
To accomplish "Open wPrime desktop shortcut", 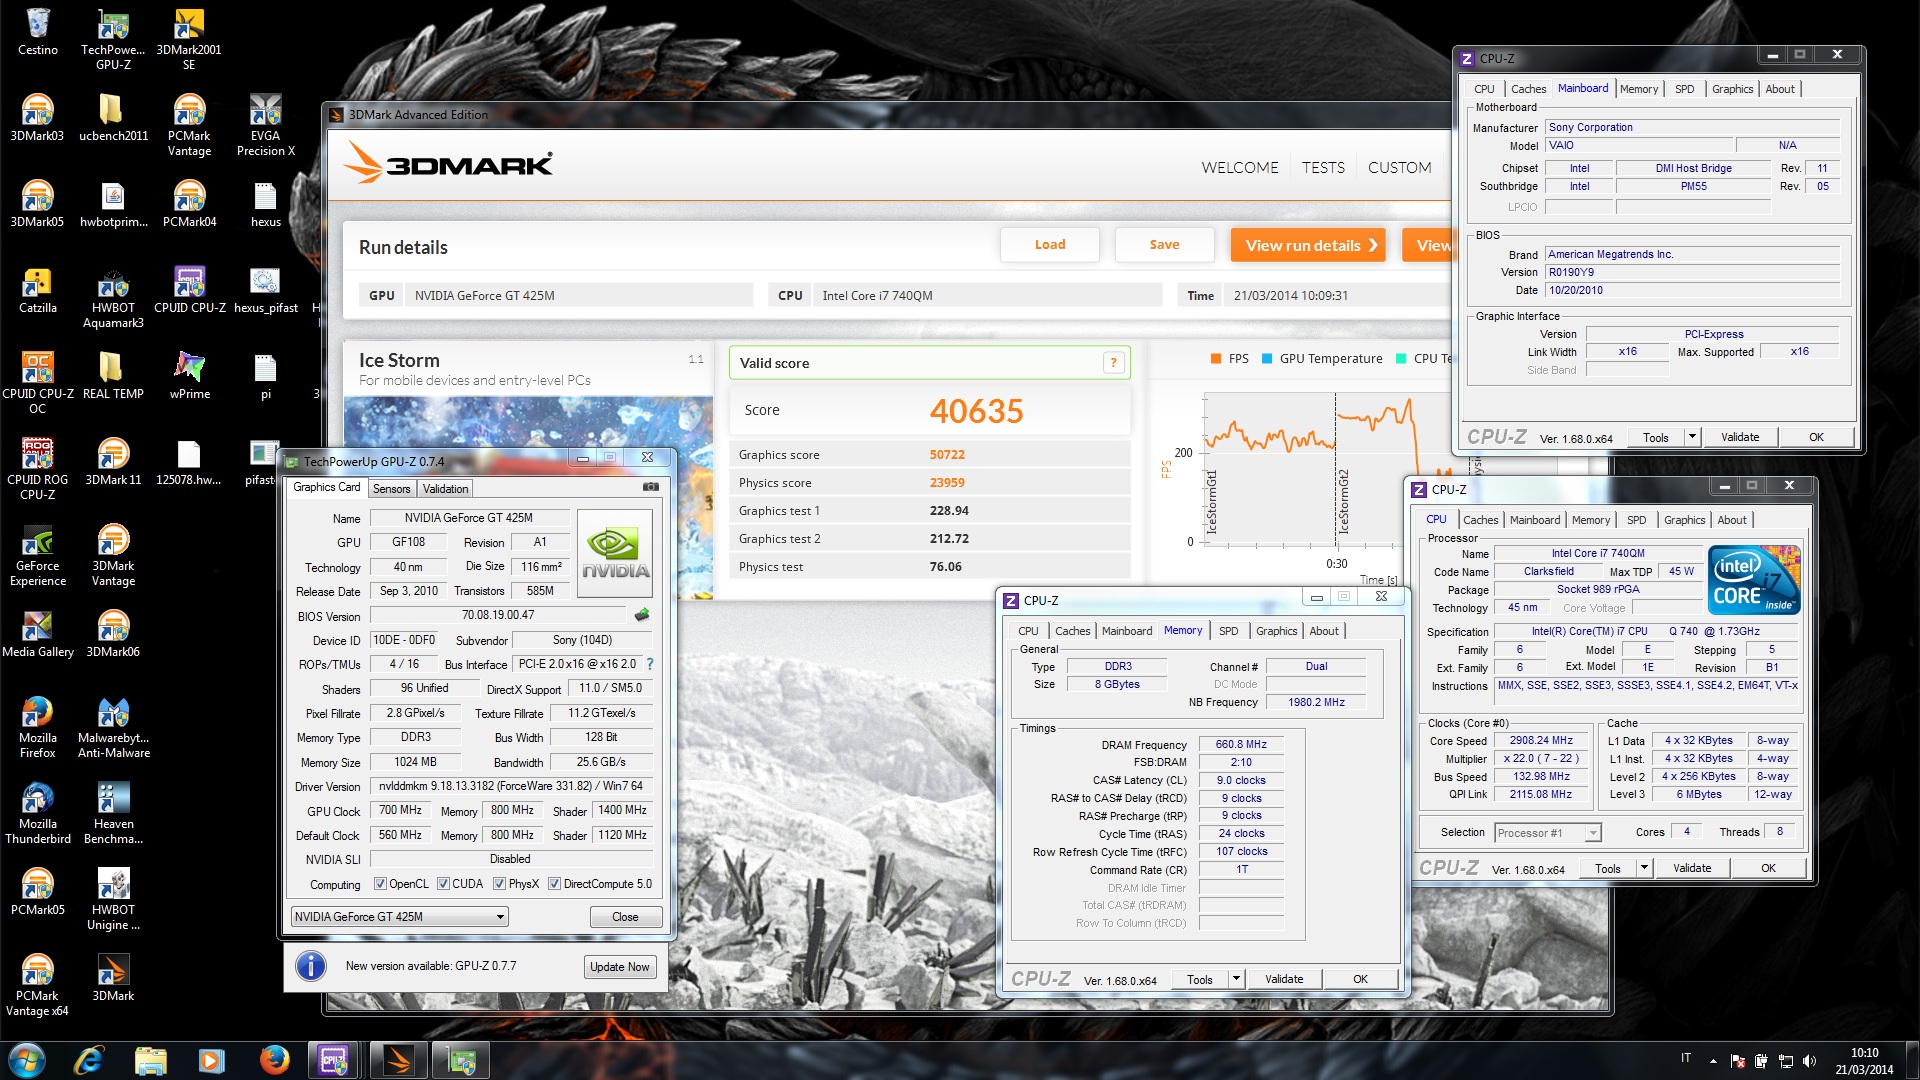I will (189, 376).
